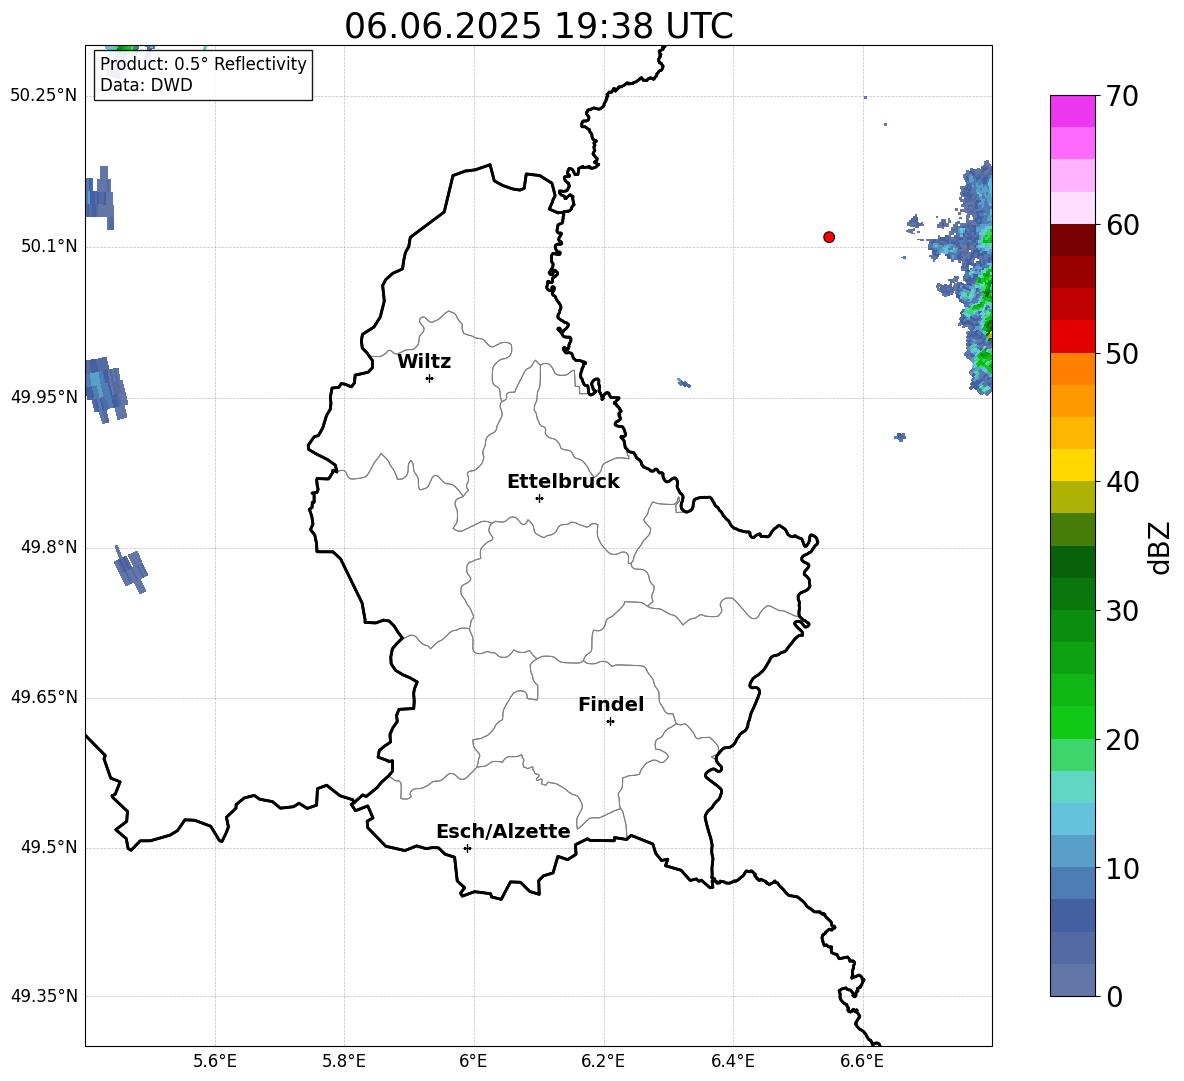This screenshot has height=1081, width=1184.
Task: Click the yellow colorbar segment at 40
Action: click(1072, 465)
